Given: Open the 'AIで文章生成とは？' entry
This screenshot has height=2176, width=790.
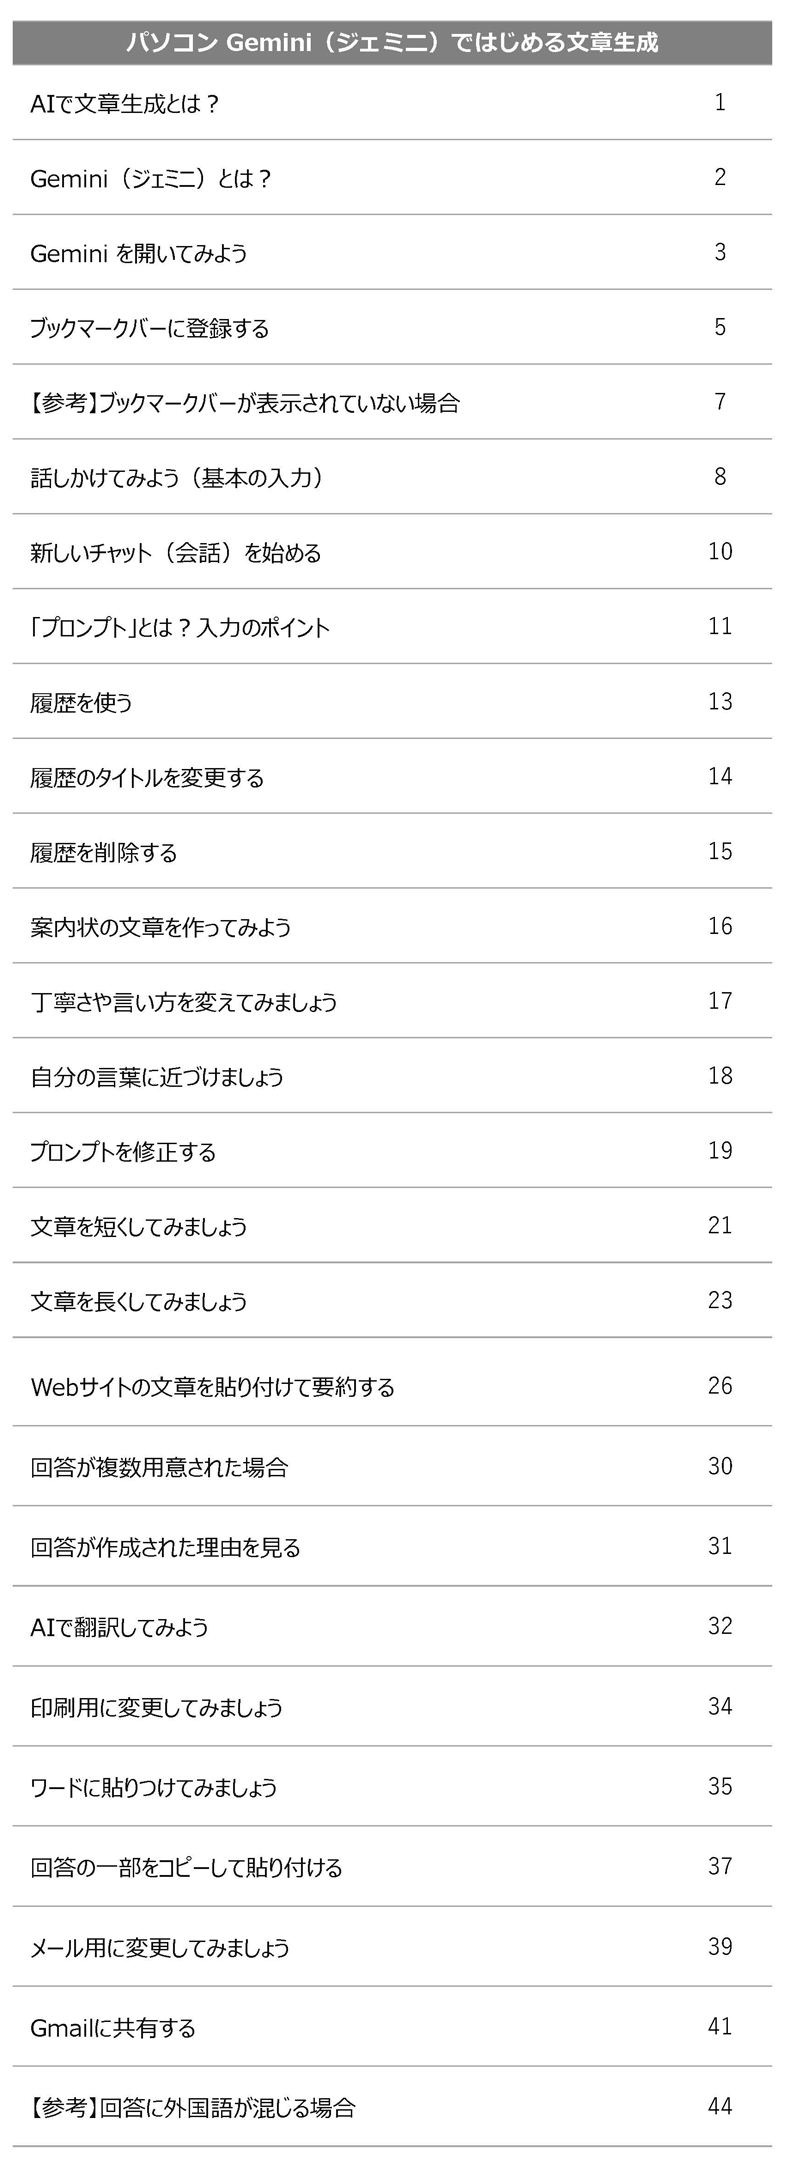Looking at the screenshot, I should [x=125, y=103].
